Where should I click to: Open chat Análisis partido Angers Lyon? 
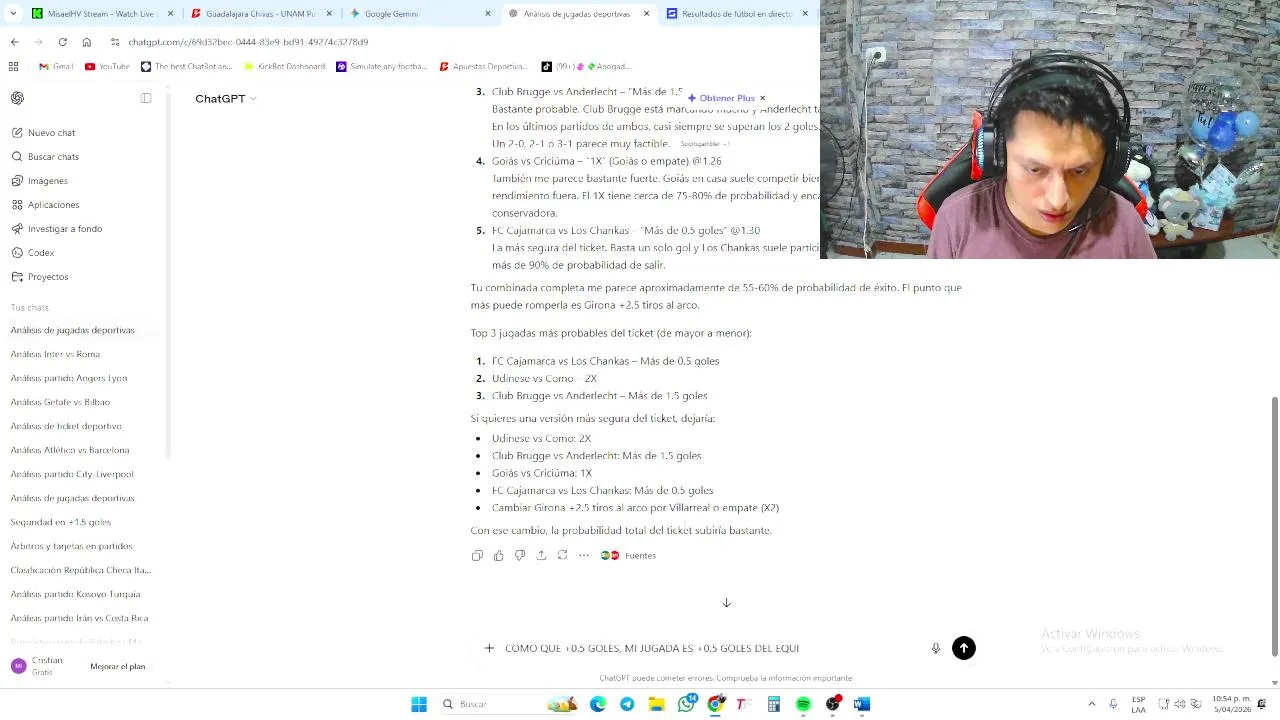69,378
